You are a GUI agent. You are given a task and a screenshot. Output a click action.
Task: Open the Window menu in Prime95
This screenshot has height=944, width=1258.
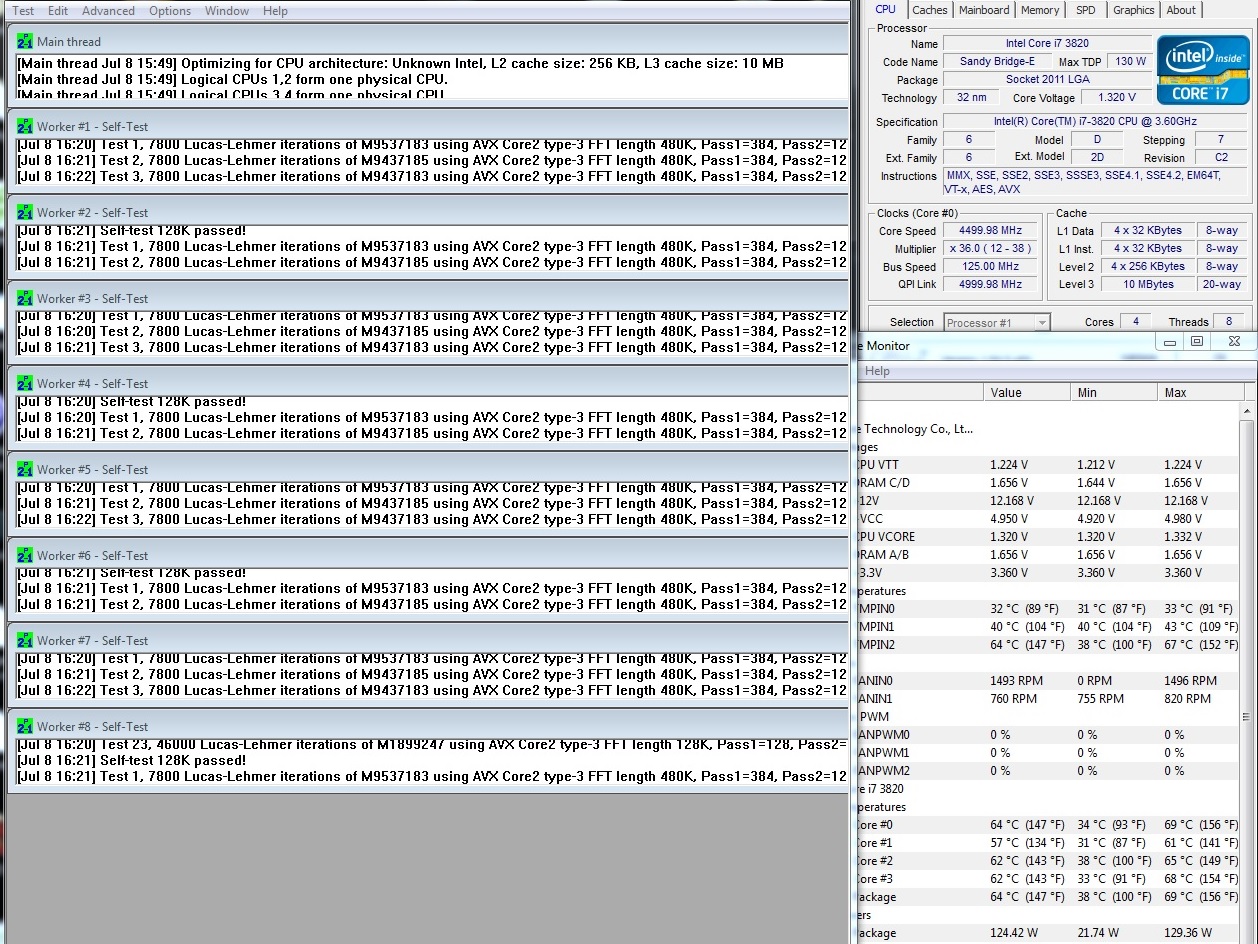[x=227, y=11]
